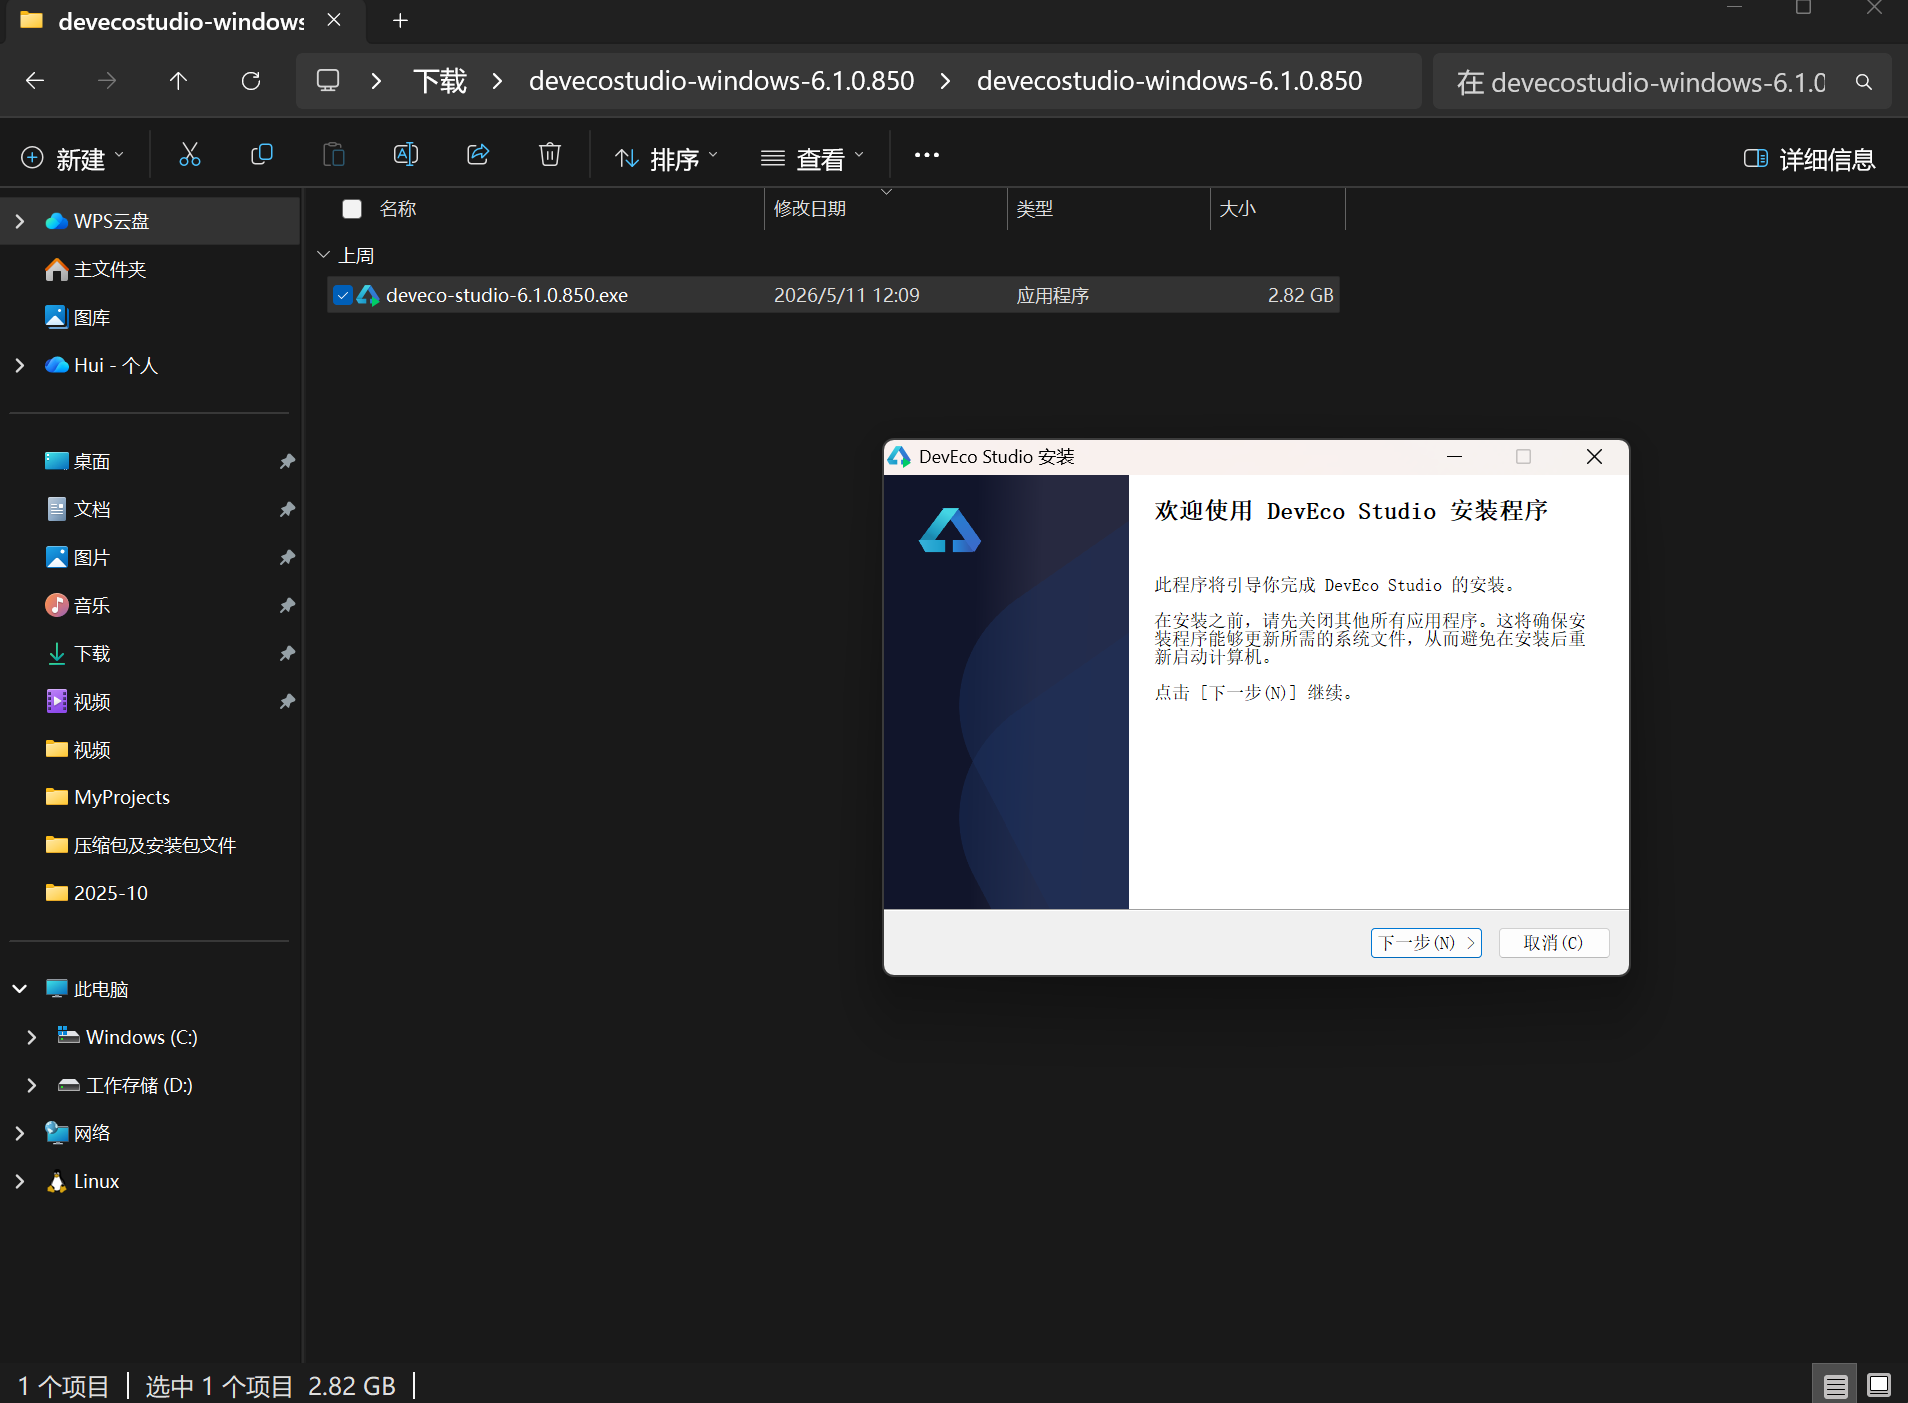Click the Paste clipboard icon
Image resolution: width=1908 pixels, height=1403 pixels.
(333, 155)
